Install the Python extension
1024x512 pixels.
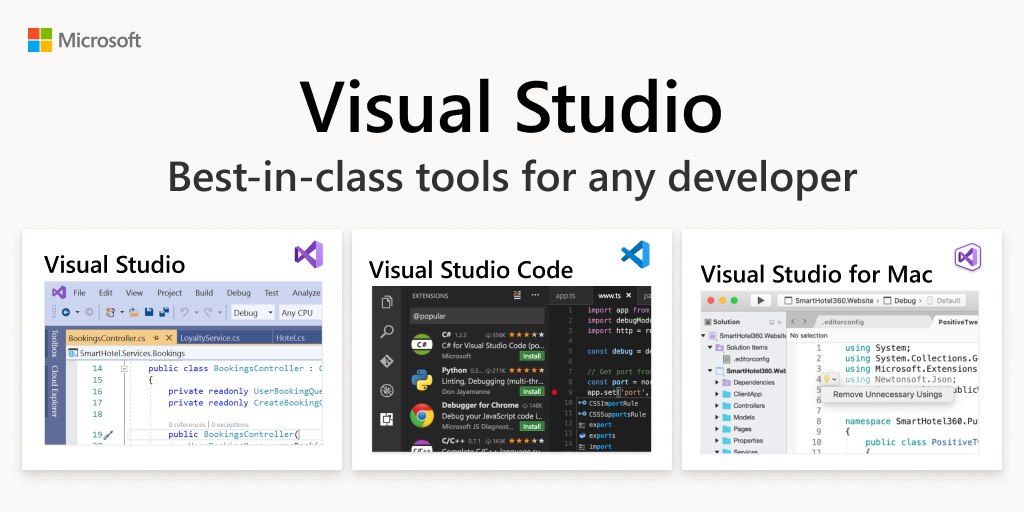pyautogui.click(x=532, y=391)
